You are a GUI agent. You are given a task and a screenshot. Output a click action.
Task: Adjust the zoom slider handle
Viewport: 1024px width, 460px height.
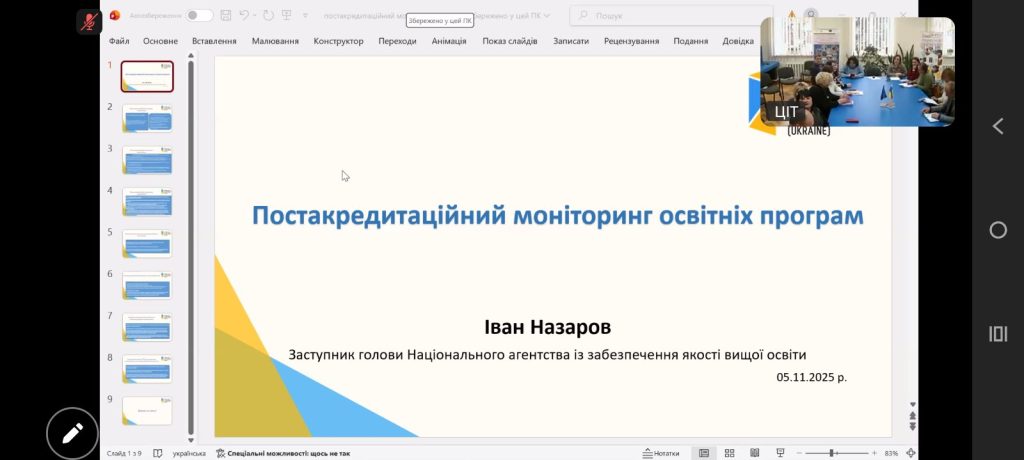coord(833,453)
